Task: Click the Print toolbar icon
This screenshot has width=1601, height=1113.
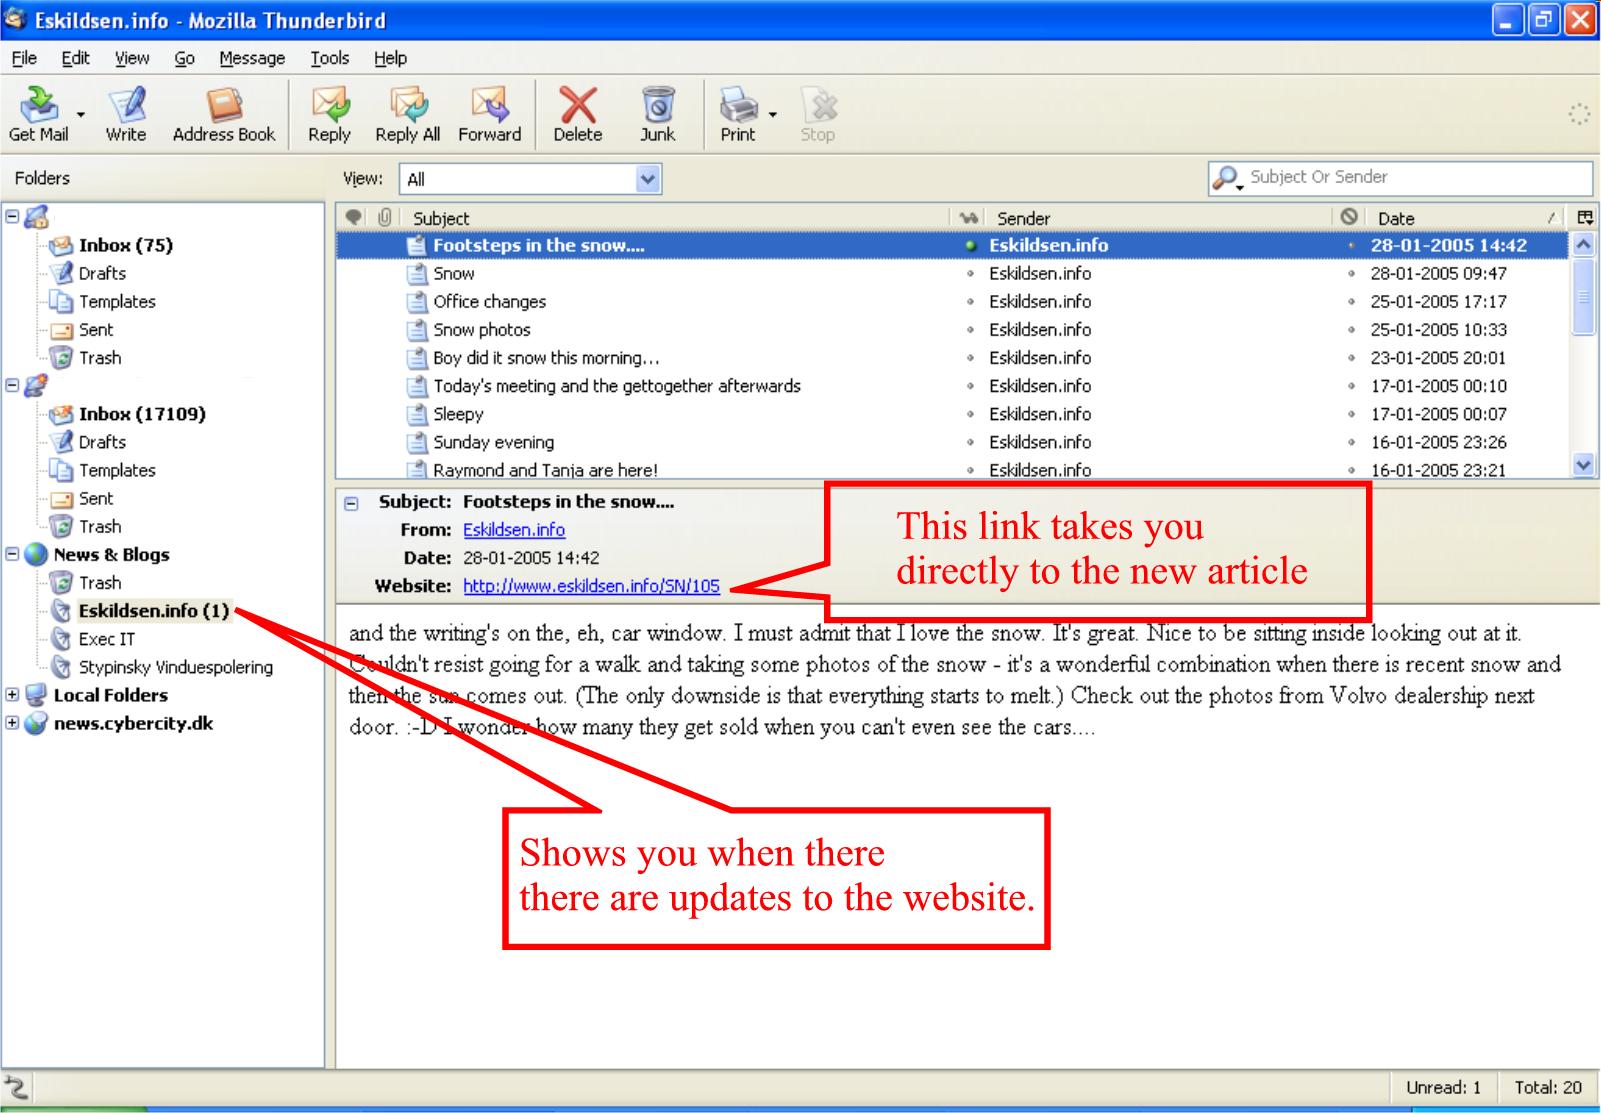Action: (738, 113)
